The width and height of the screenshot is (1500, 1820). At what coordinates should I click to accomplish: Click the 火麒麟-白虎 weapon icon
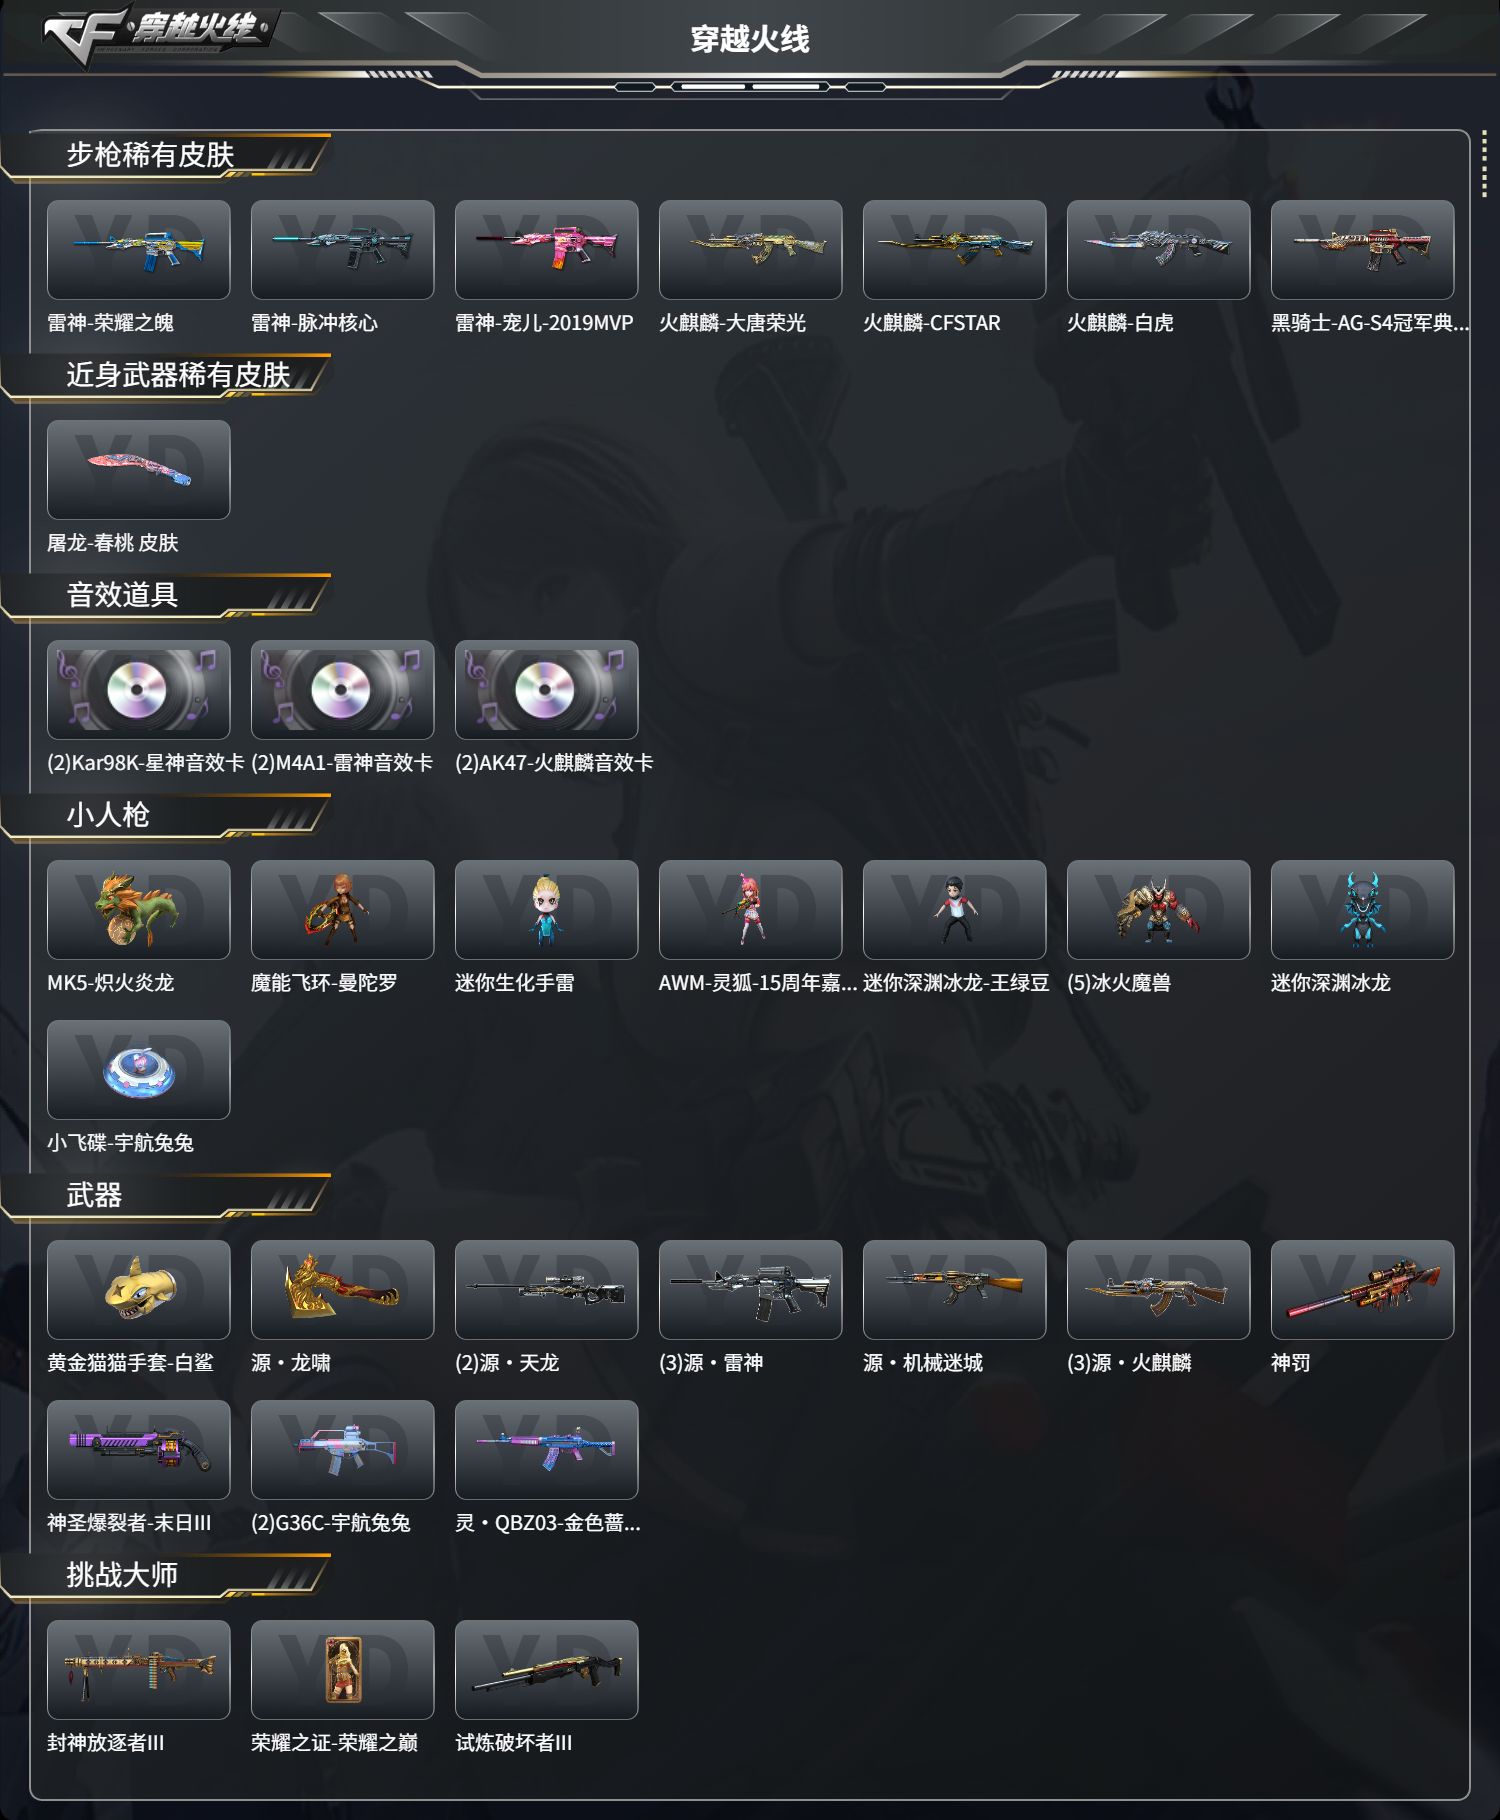1159,250
